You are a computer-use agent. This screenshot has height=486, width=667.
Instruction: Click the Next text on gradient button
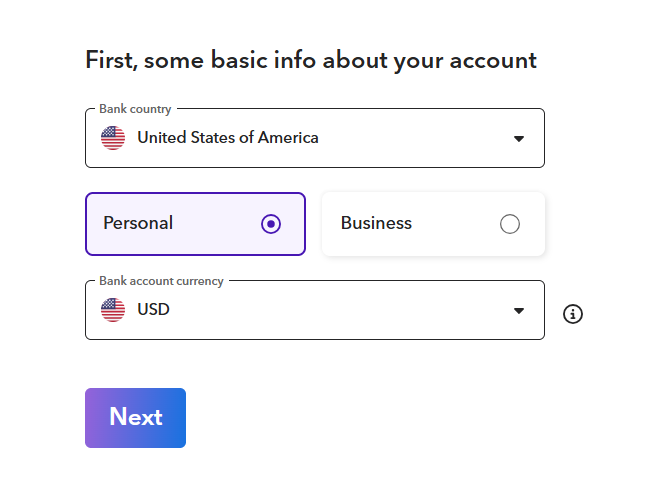click(135, 417)
